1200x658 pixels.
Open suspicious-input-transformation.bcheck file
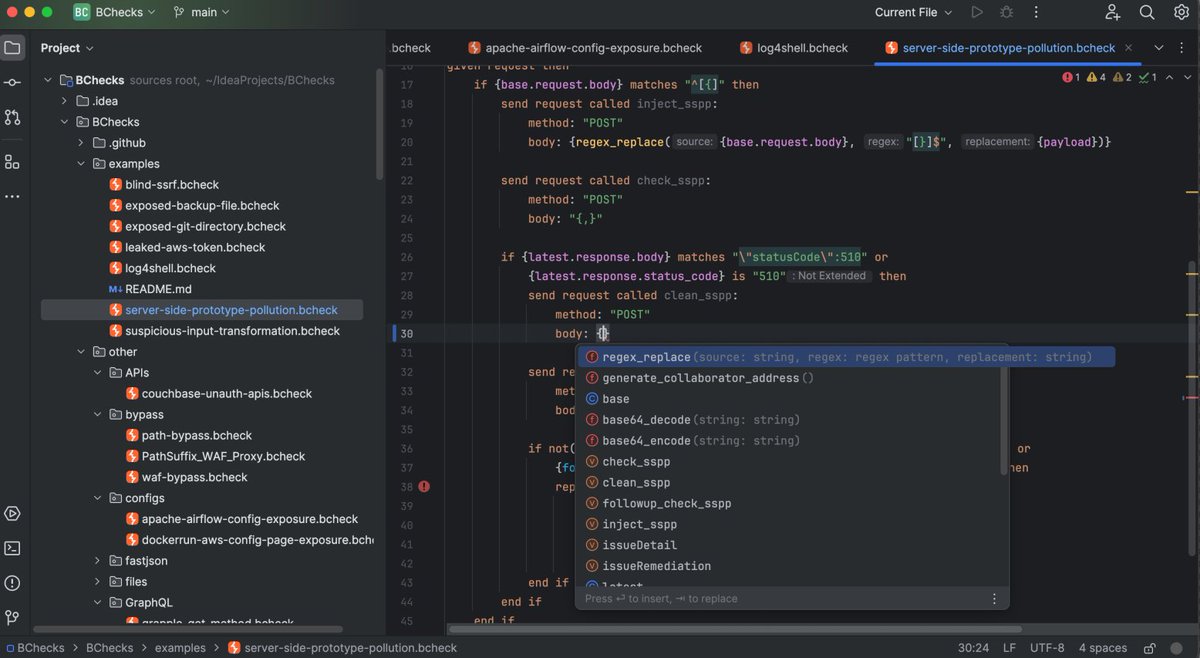click(x=232, y=331)
